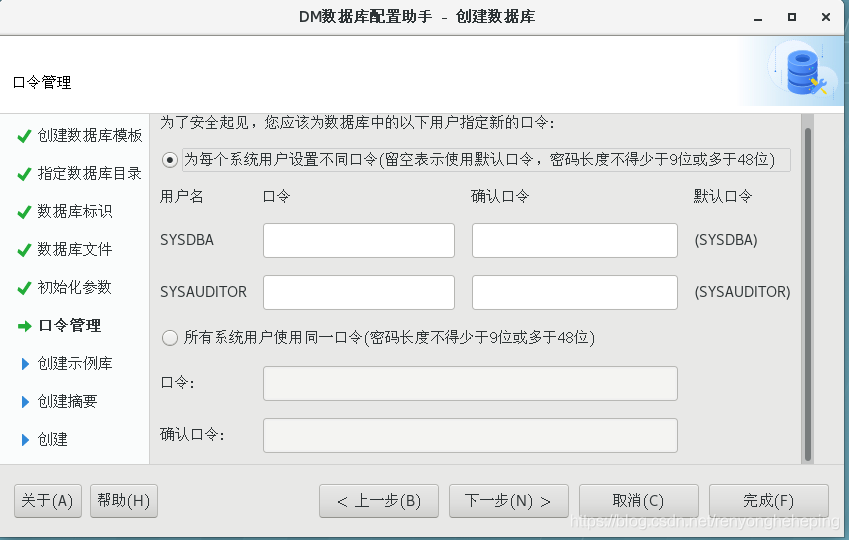Screen dimensions: 849x540
Task: Select the 创建数据库模板 step label
Action: 90,135
